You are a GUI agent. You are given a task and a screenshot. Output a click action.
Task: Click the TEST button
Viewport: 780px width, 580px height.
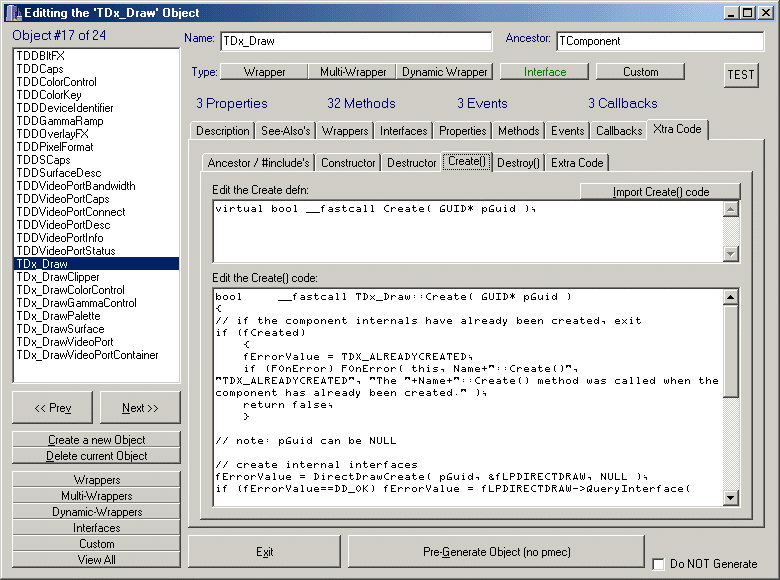[741, 75]
